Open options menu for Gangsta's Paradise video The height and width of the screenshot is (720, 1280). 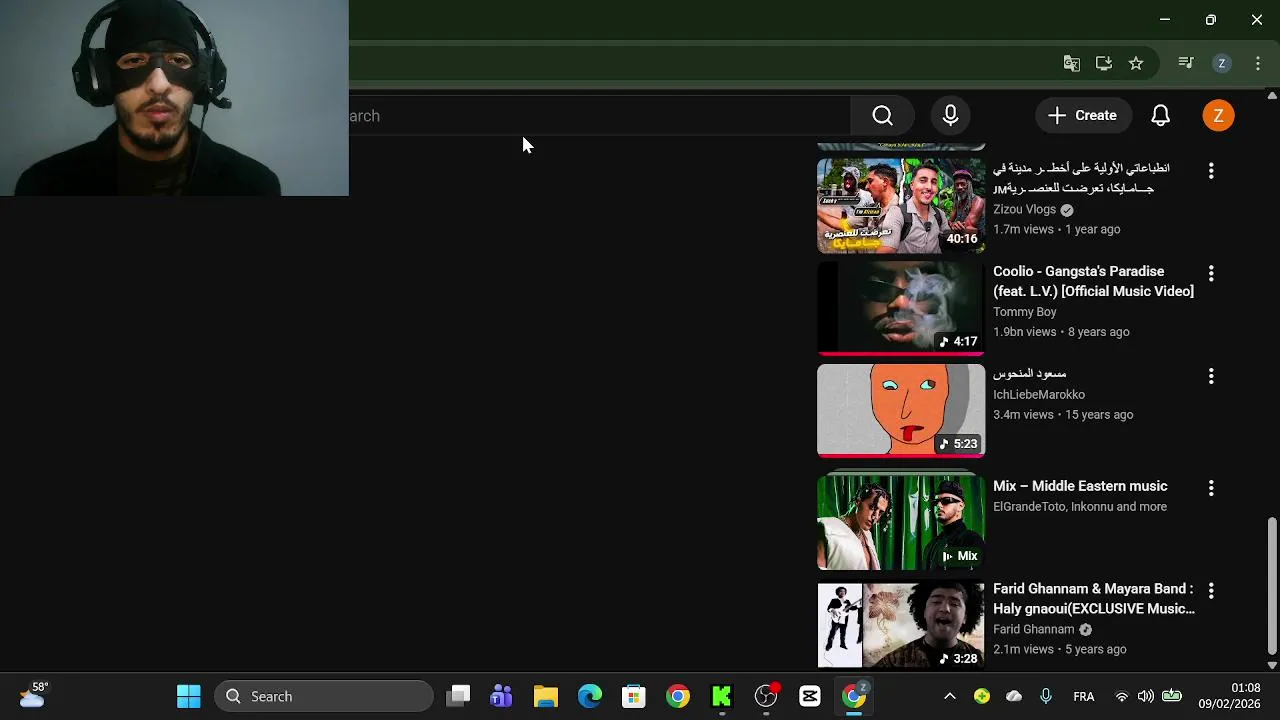tap(1211, 273)
